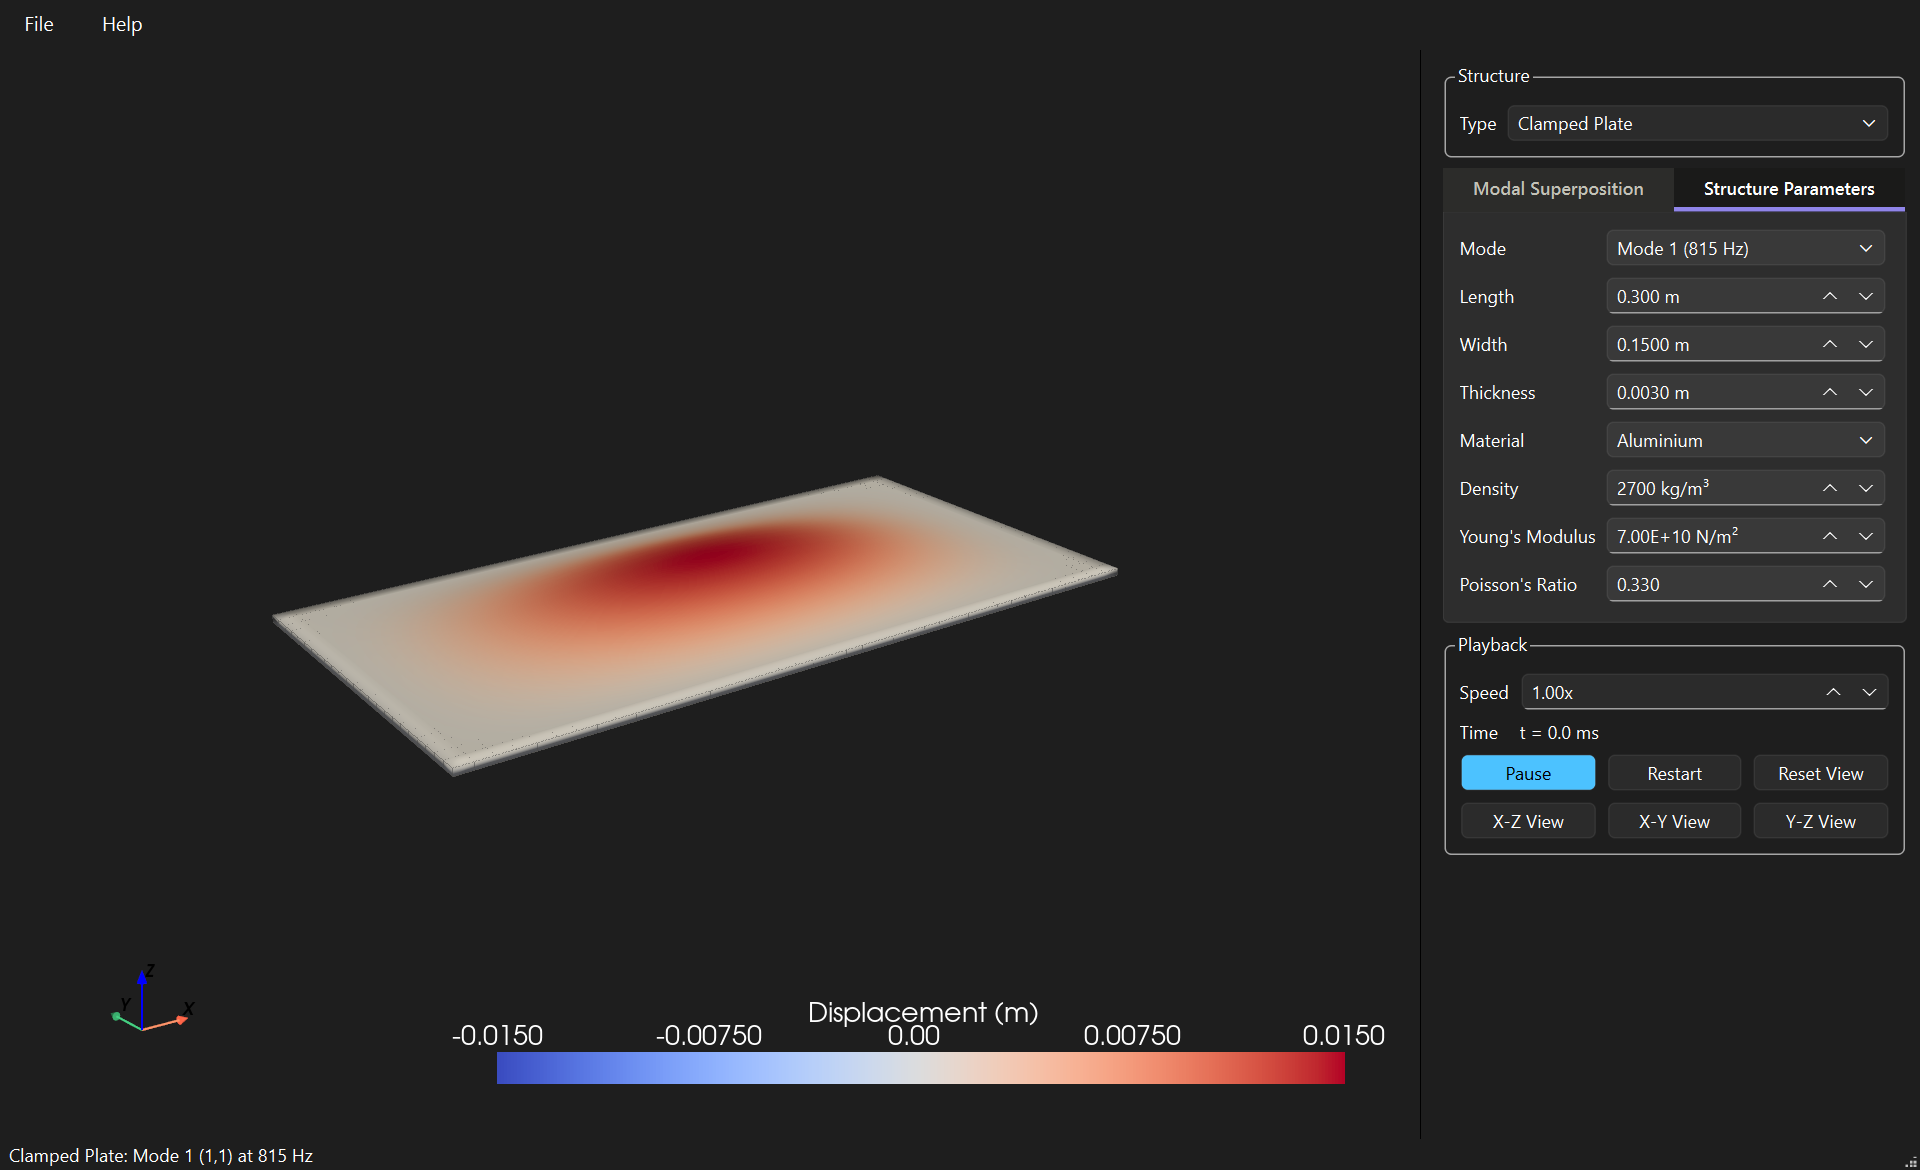The height and width of the screenshot is (1170, 1920).
Task: Click the 't = 0.0 ms' time readout
Action: click(x=1559, y=733)
